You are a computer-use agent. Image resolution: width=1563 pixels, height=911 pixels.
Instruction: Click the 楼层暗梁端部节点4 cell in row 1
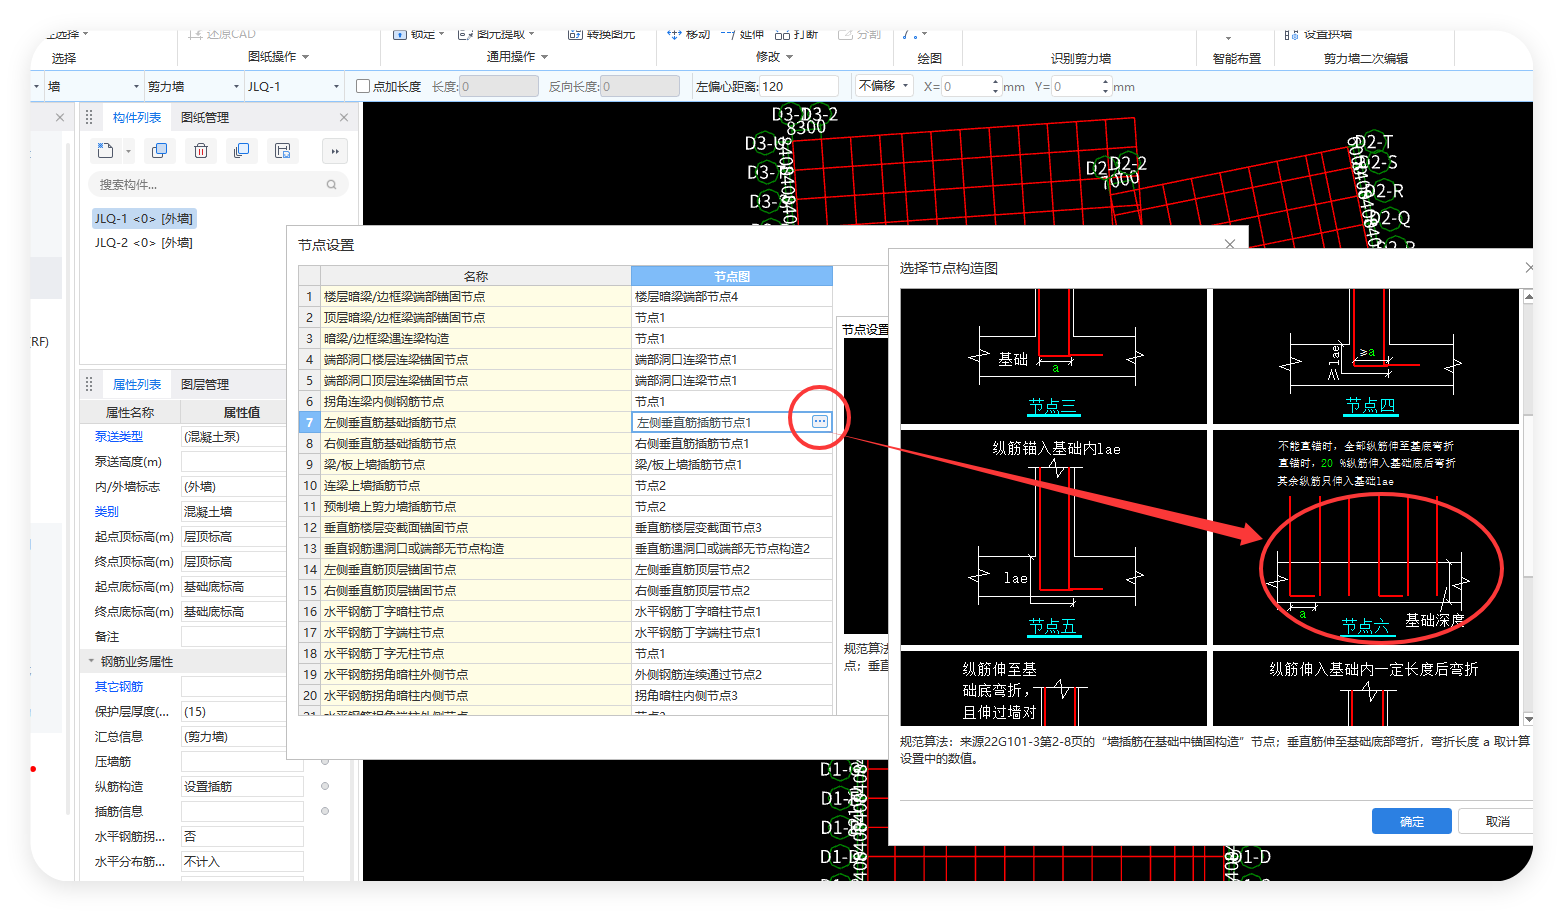pos(732,296)
